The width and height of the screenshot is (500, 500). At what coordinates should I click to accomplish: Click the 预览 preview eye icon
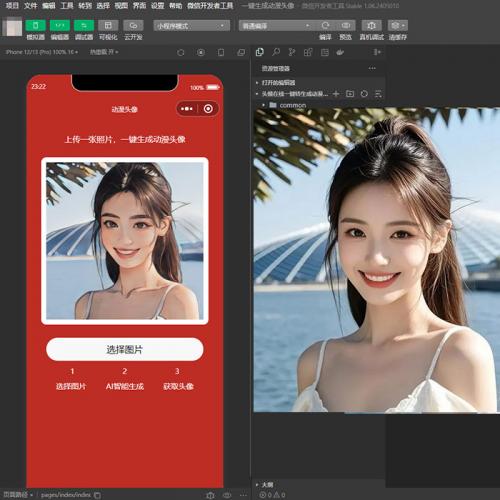pos(346,25)
